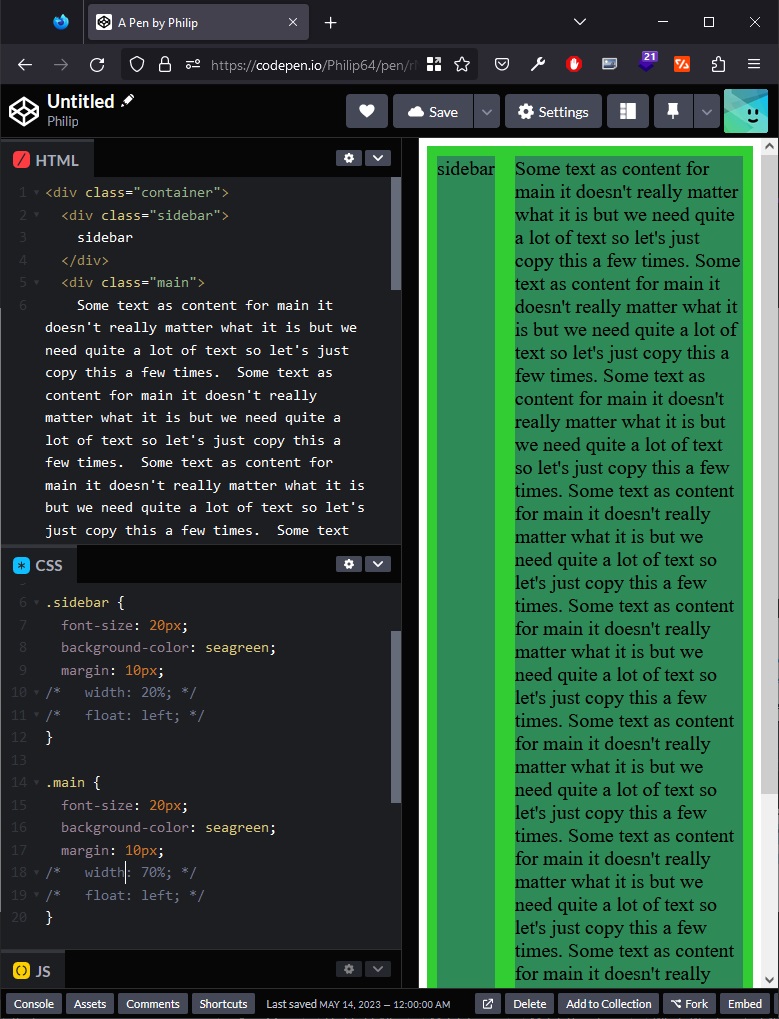Click the Save button
Screen dimensions: 779x1019
tap(433, 112)
